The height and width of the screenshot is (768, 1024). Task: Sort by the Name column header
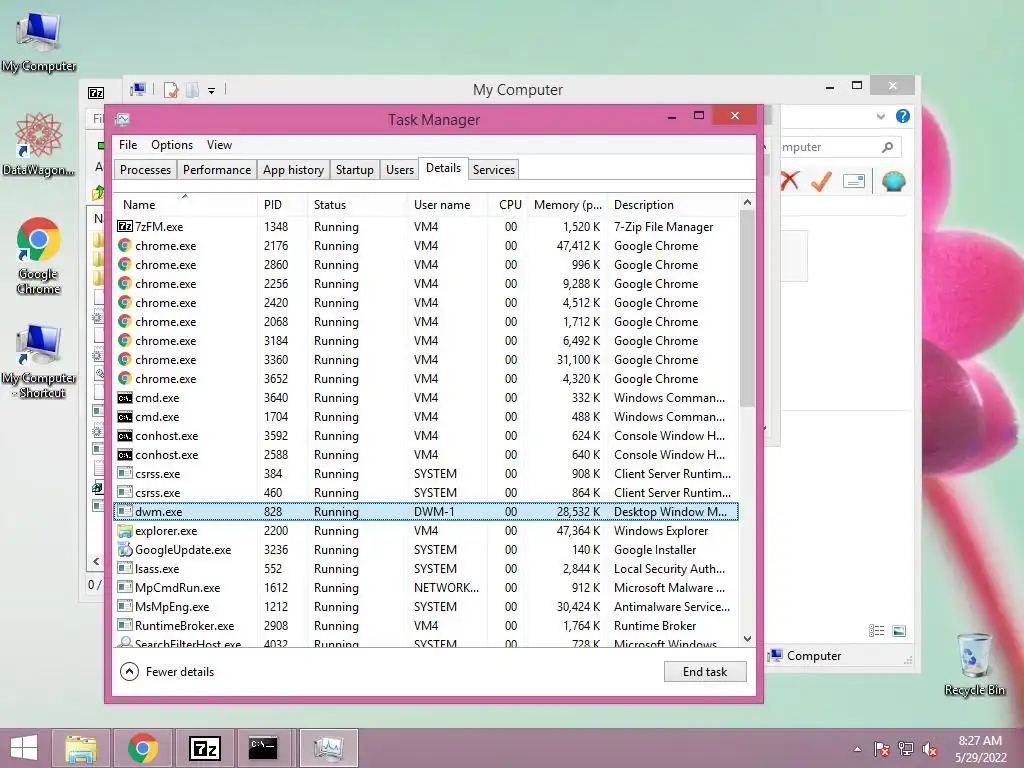[185, 204]
